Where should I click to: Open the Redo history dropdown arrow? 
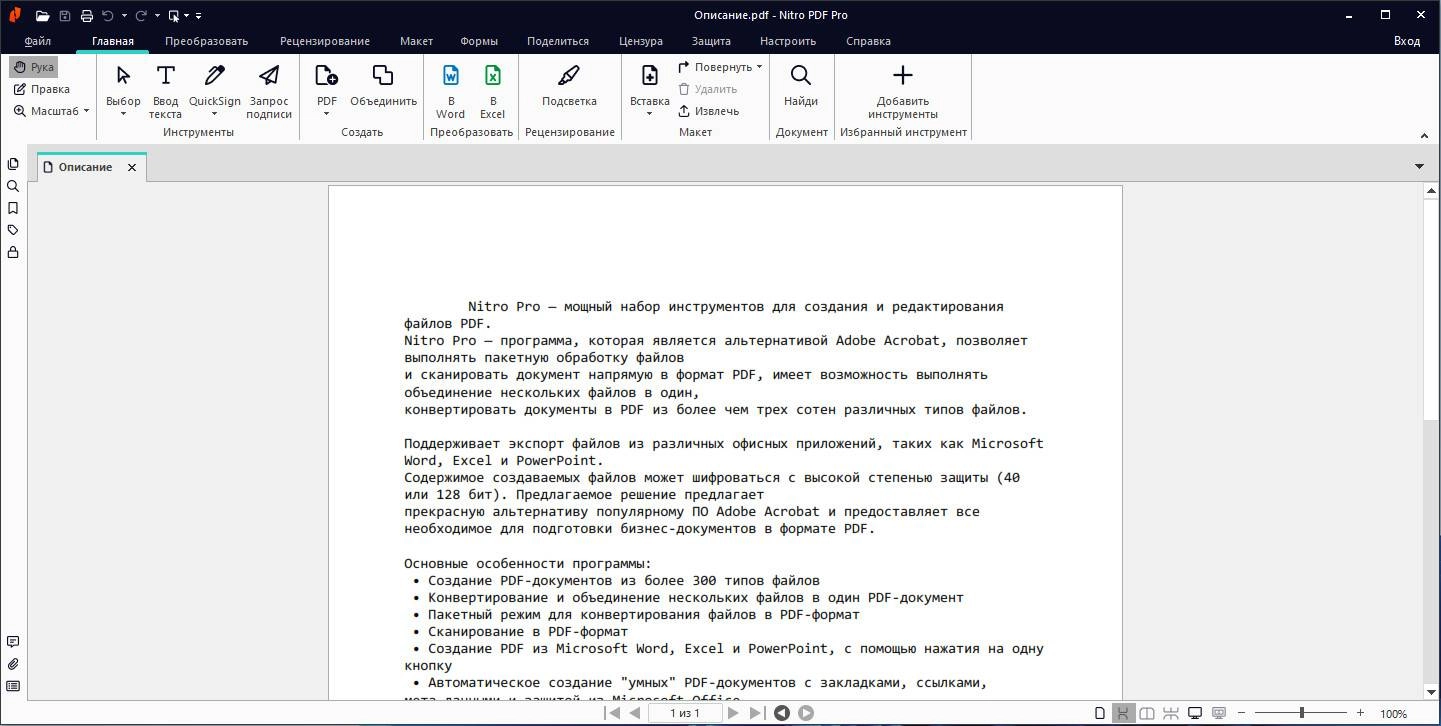pyautogui.click(x=157, y=16)
